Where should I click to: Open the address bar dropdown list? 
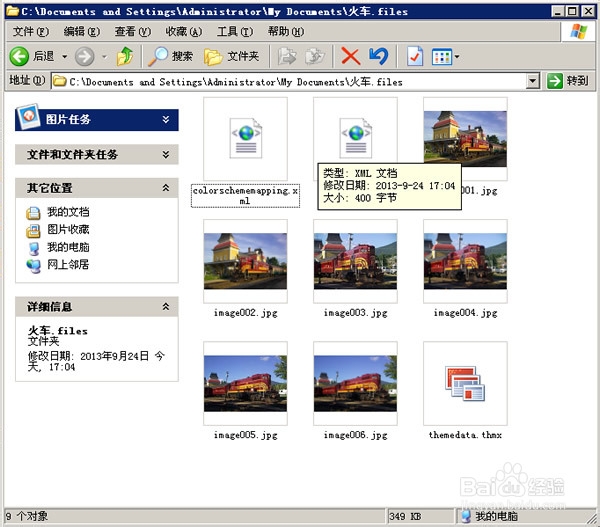pyautogui.click(x=532, y=81)
